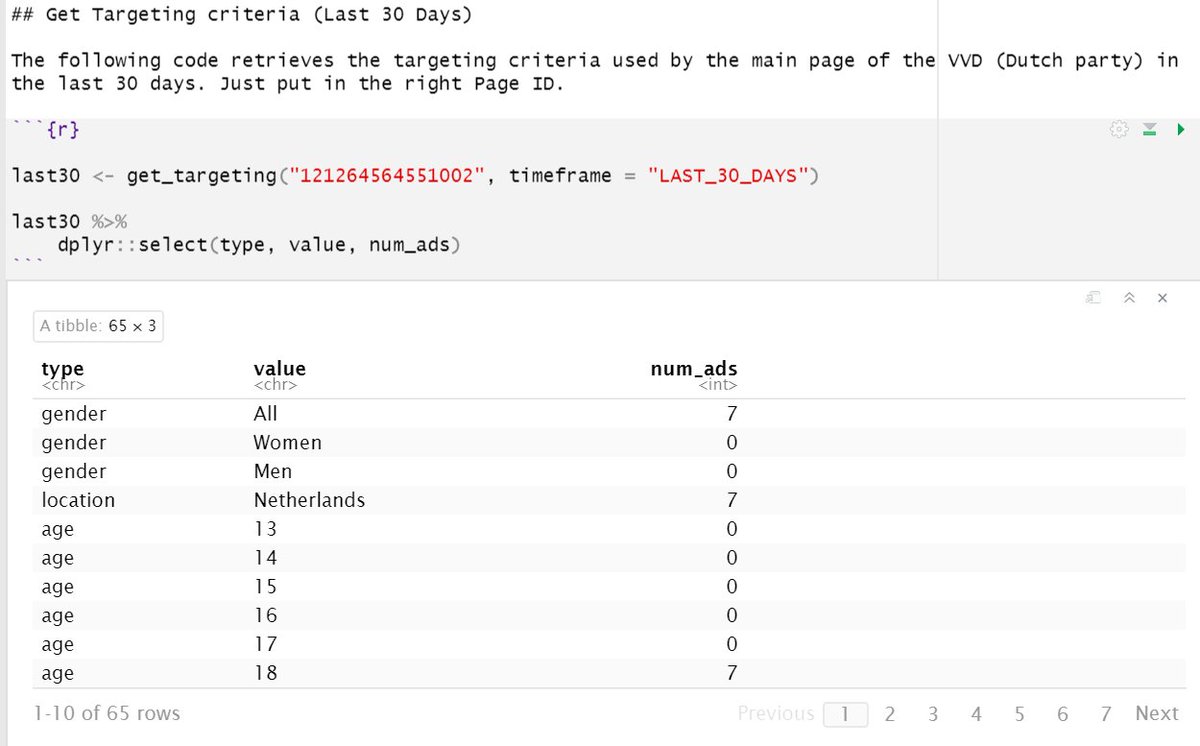Image resolution: width=1200 pixels, height=746 pixels.
Task: Go to results page 2
Action: (x=890, y=713)
